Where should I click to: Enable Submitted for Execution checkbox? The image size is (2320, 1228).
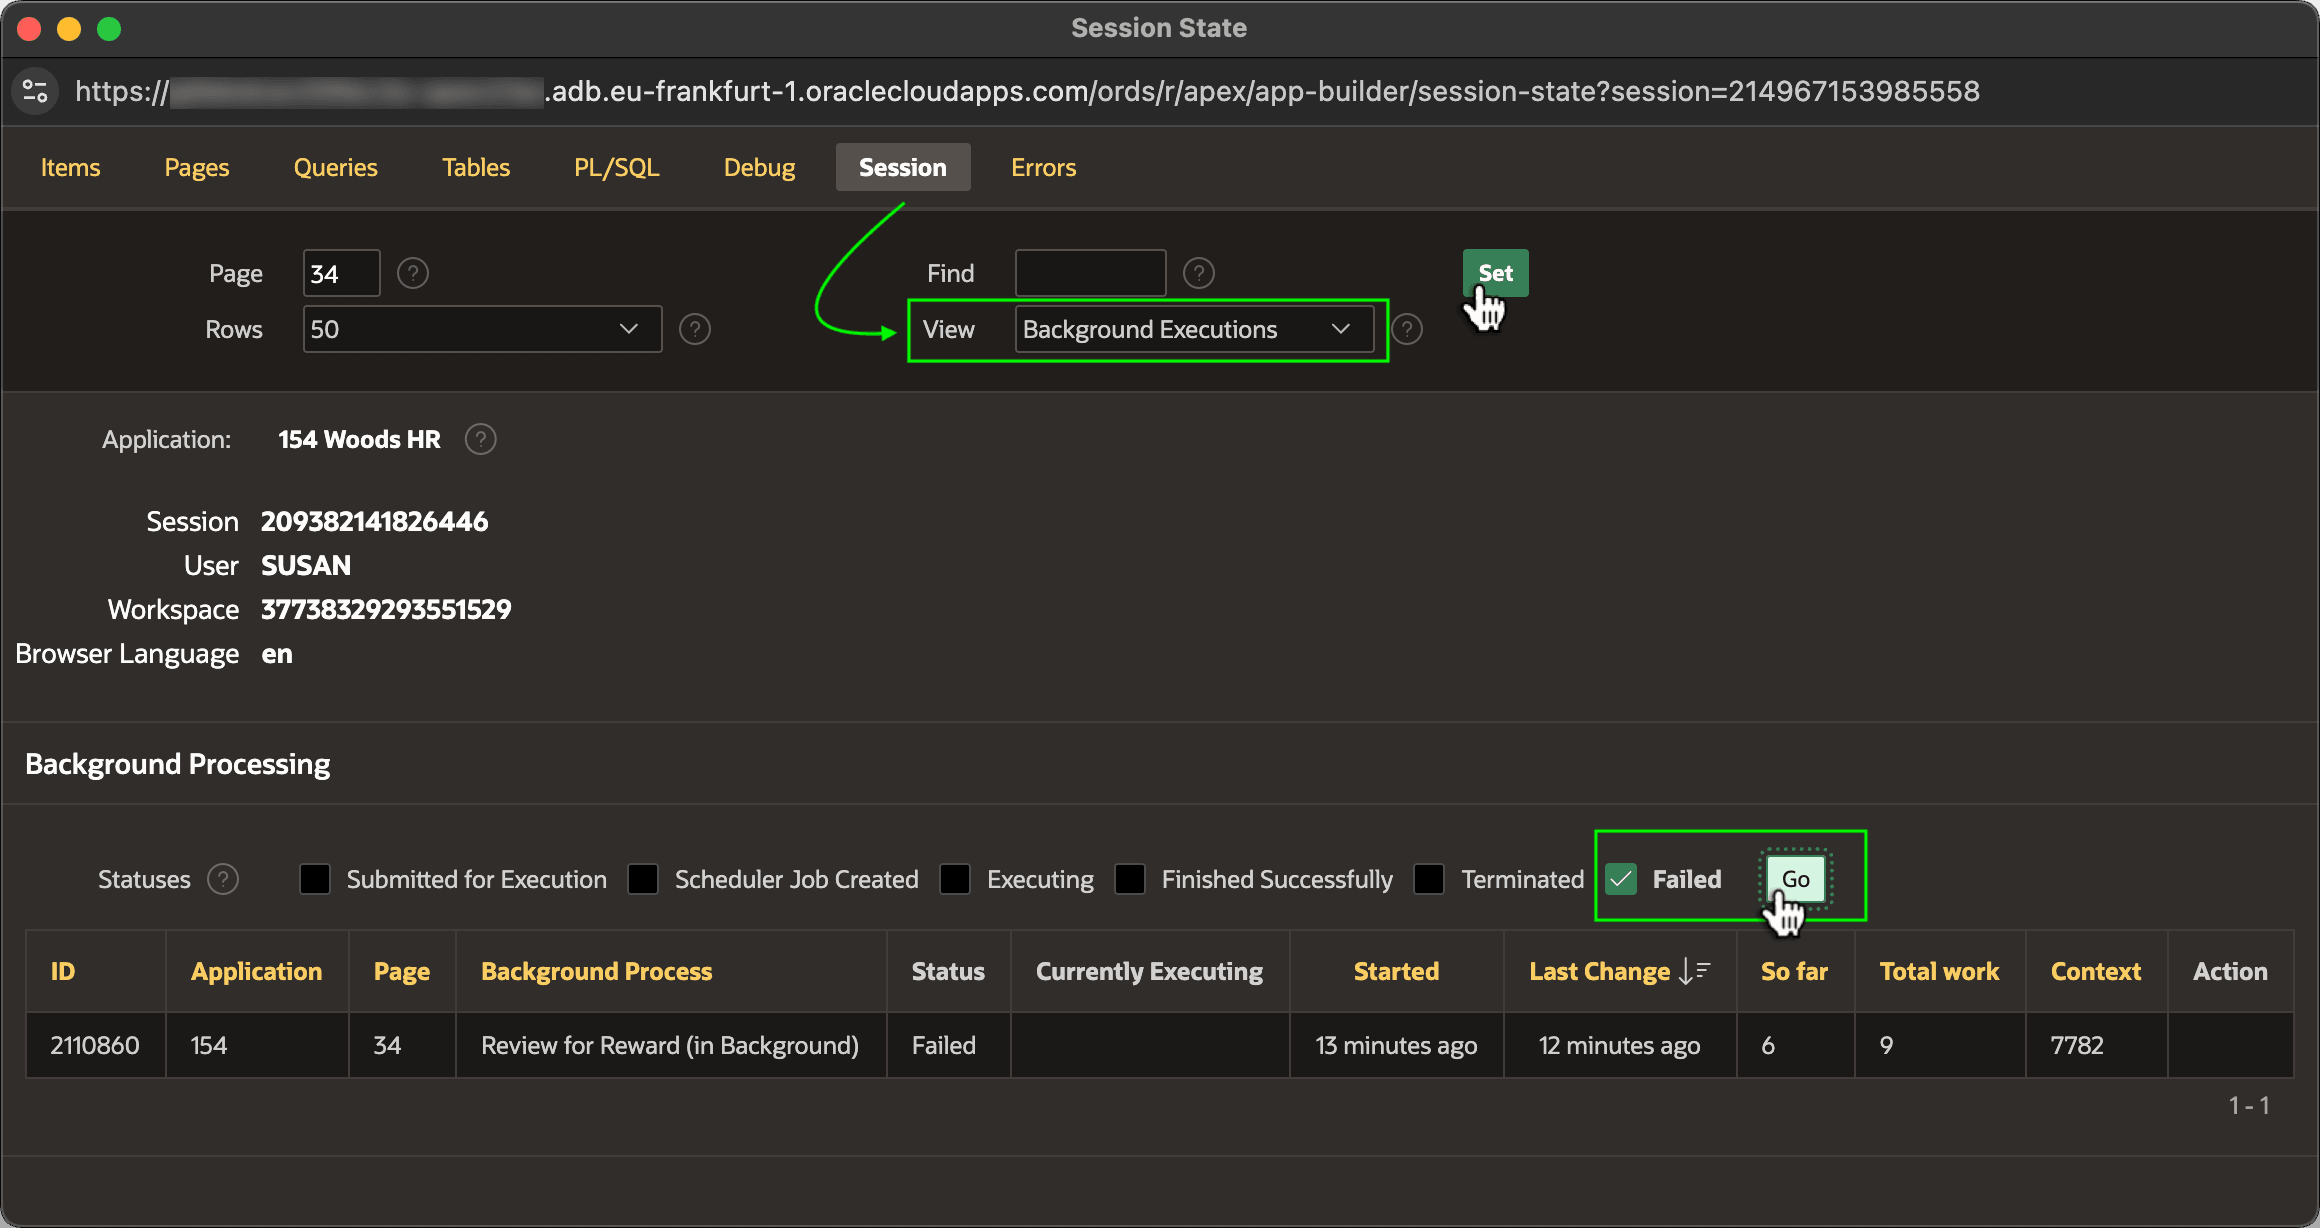pos(315,879)
